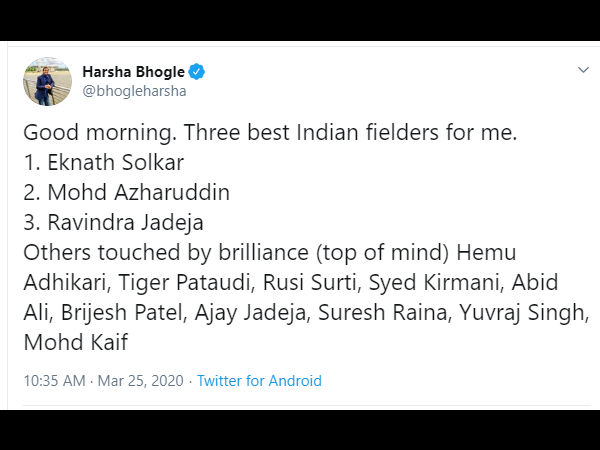This screenshot has height=450, width=600.
Task: Open the Twitter for Android source link
Action: (259, 381)
